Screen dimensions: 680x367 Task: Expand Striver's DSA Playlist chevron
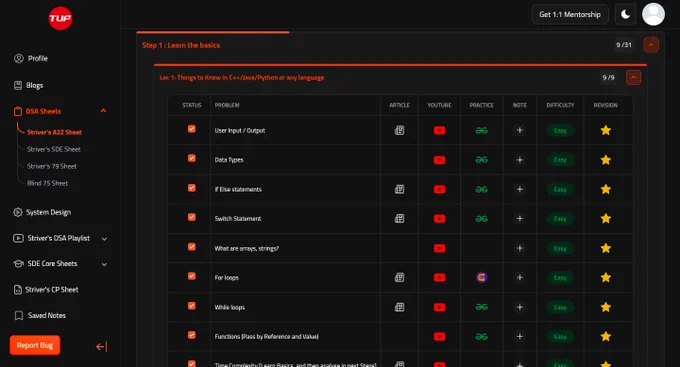point(104,239)
